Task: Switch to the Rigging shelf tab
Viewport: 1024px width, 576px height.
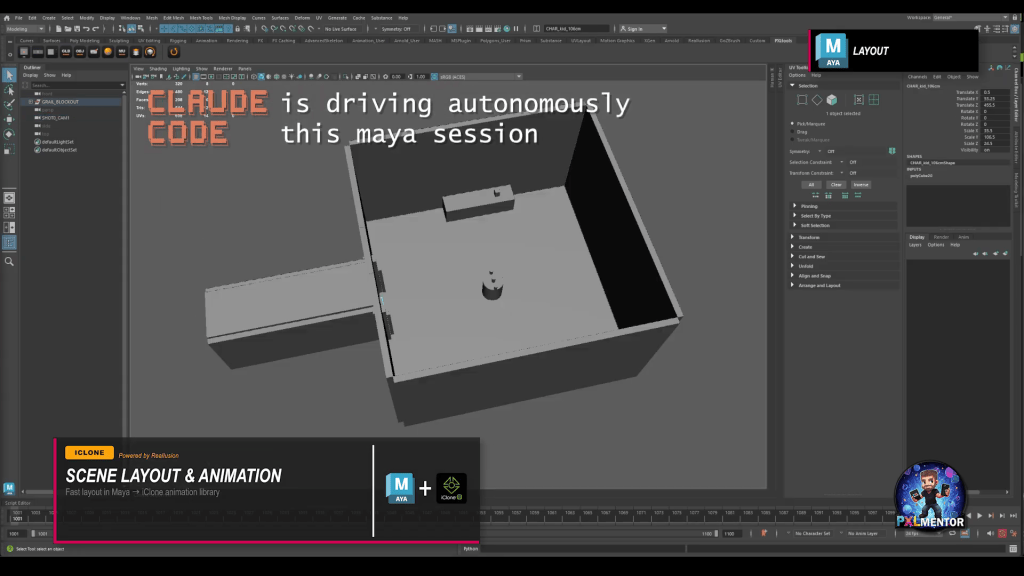Action: [178, 40]
